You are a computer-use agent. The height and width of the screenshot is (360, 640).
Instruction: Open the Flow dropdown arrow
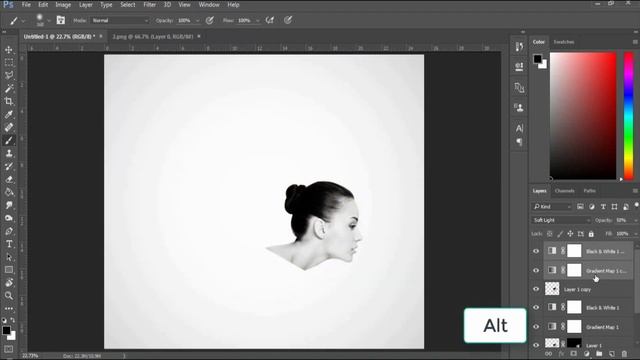pyautogui.click(x=258, y=20)
